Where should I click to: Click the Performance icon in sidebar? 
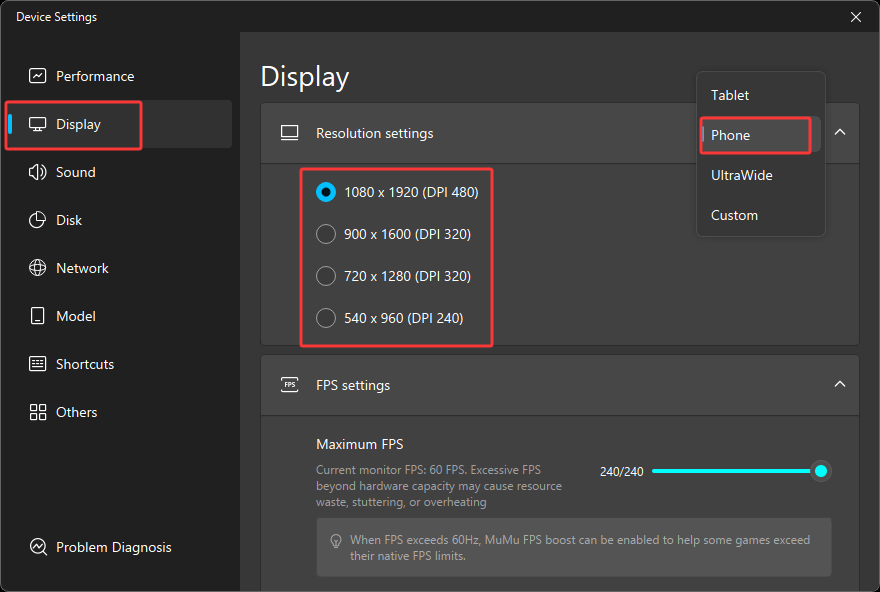click(x=38, y=76)
